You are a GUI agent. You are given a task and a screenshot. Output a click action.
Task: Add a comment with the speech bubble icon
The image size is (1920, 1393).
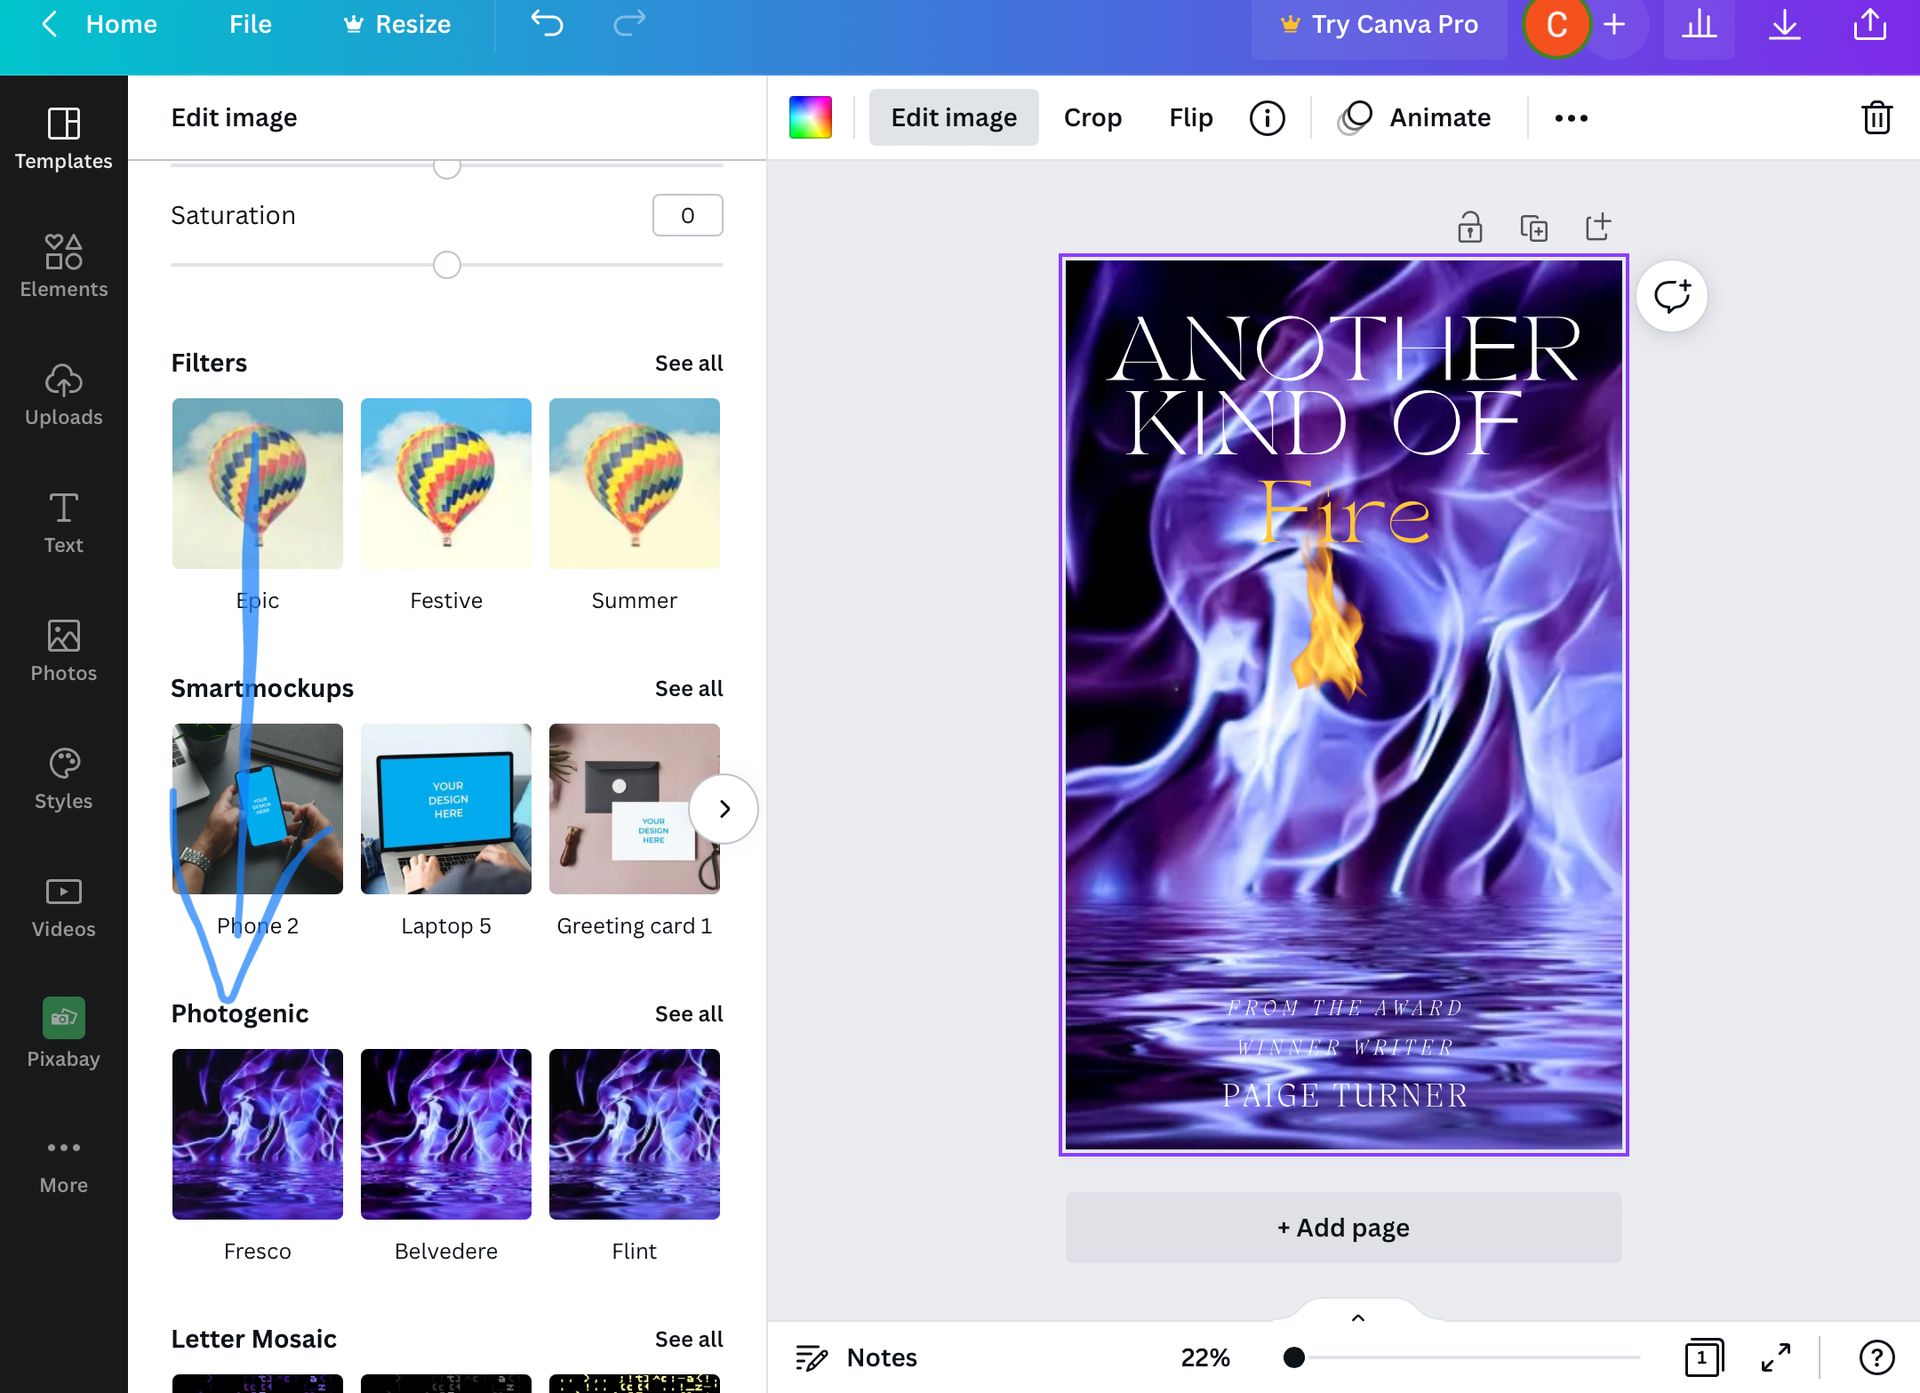(x=1671, y=296)
